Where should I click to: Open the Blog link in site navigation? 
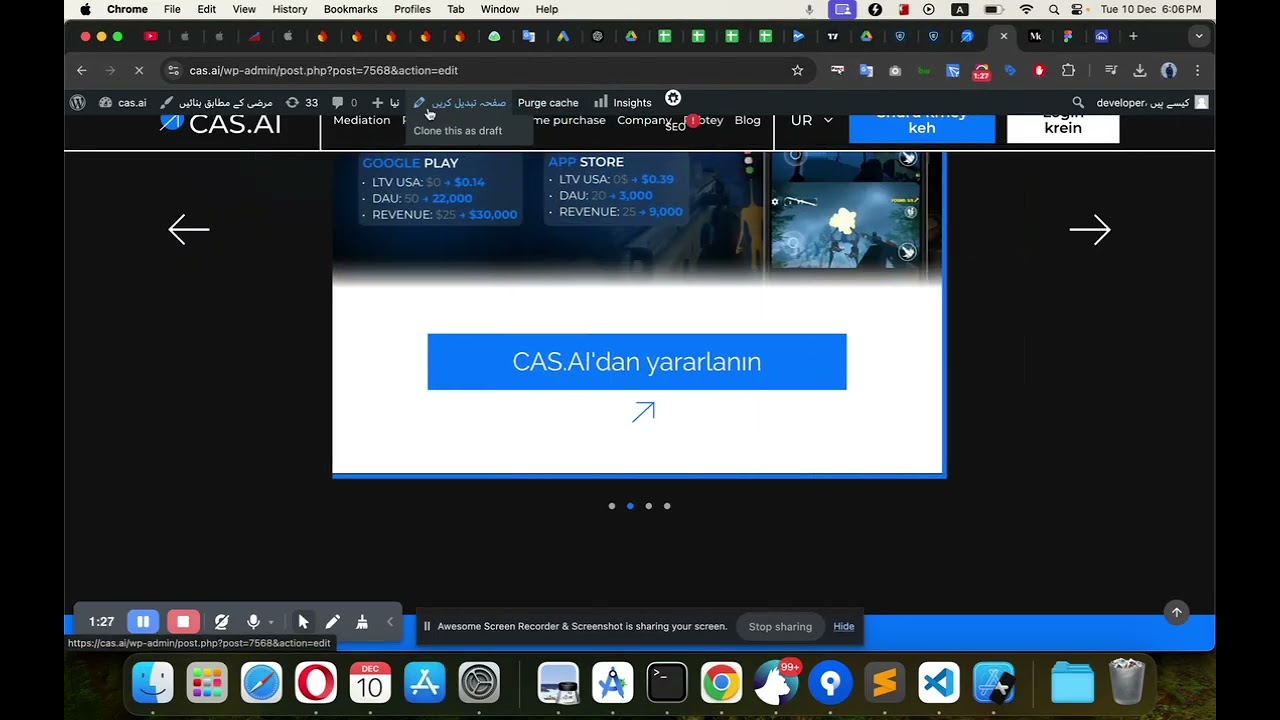(747, 120)
